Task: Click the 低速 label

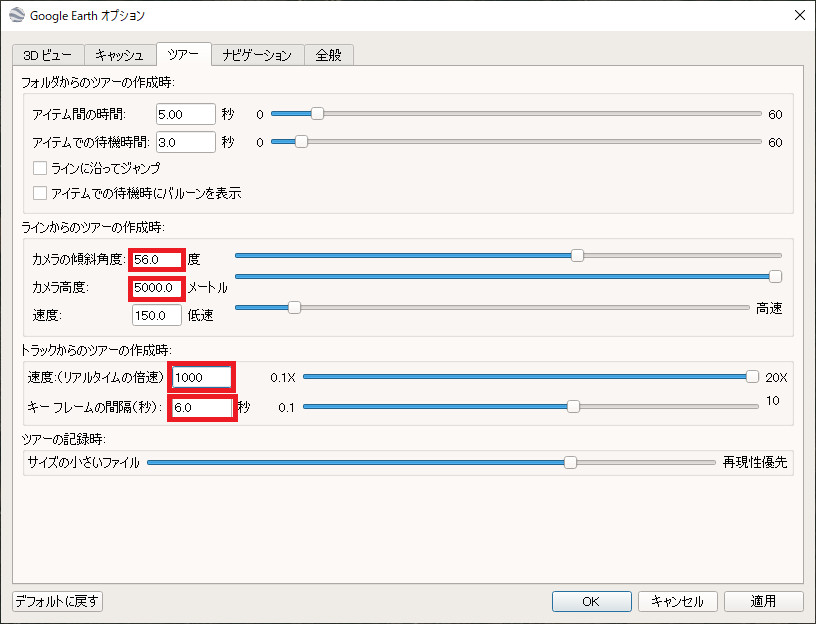Action: click(x=200, y=315)
